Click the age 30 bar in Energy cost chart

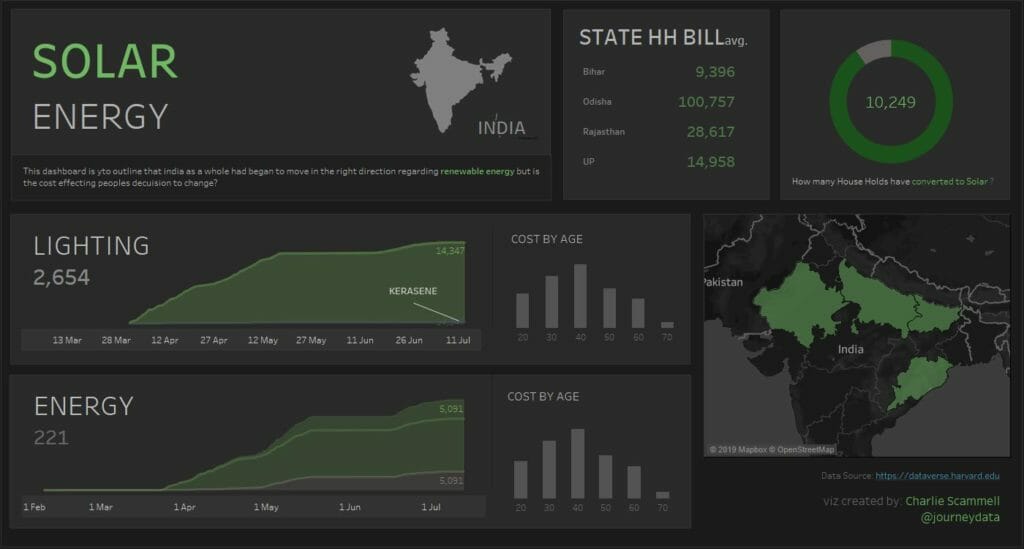click(x=549, y=470)
